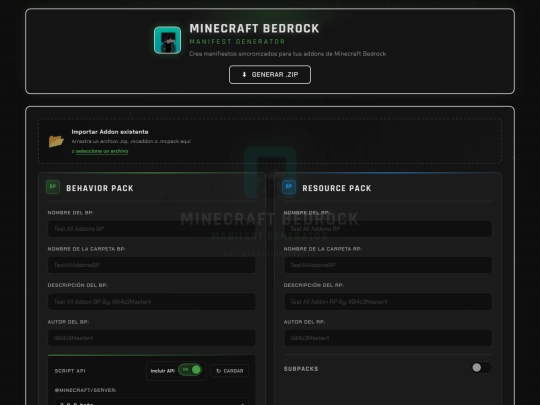This screenshot has width=540, height=405.
Task: Focus the Nombre de la carpeta RP field
Action: [x=388, y=265]
